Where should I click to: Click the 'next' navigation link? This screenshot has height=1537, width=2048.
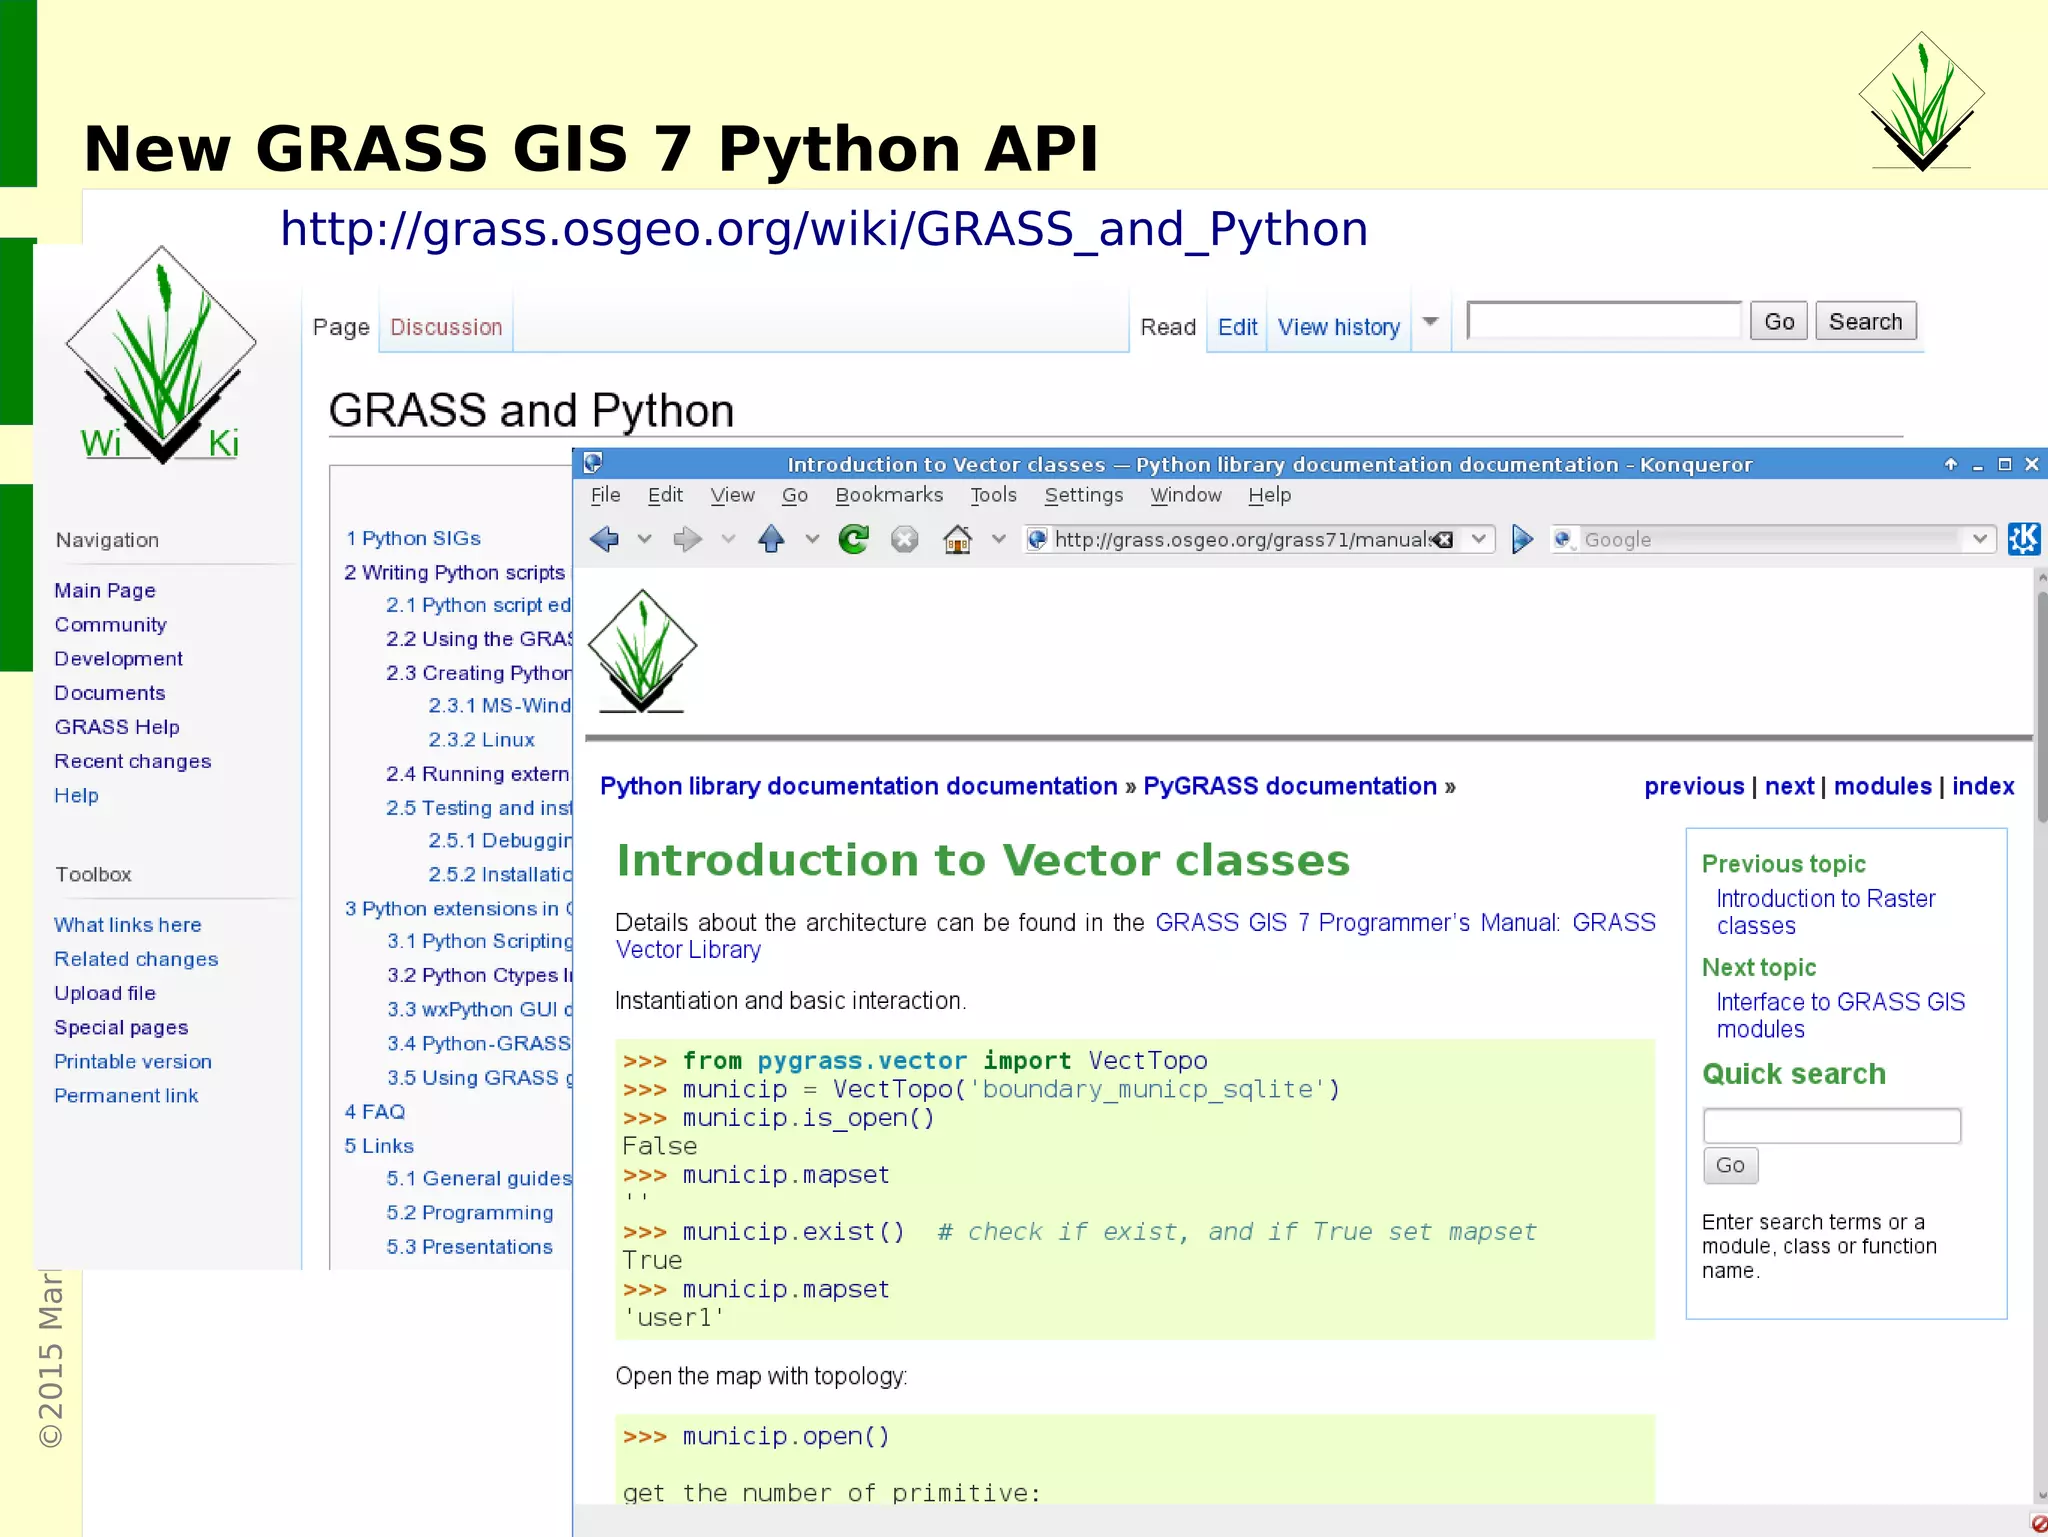point(1790,786)
